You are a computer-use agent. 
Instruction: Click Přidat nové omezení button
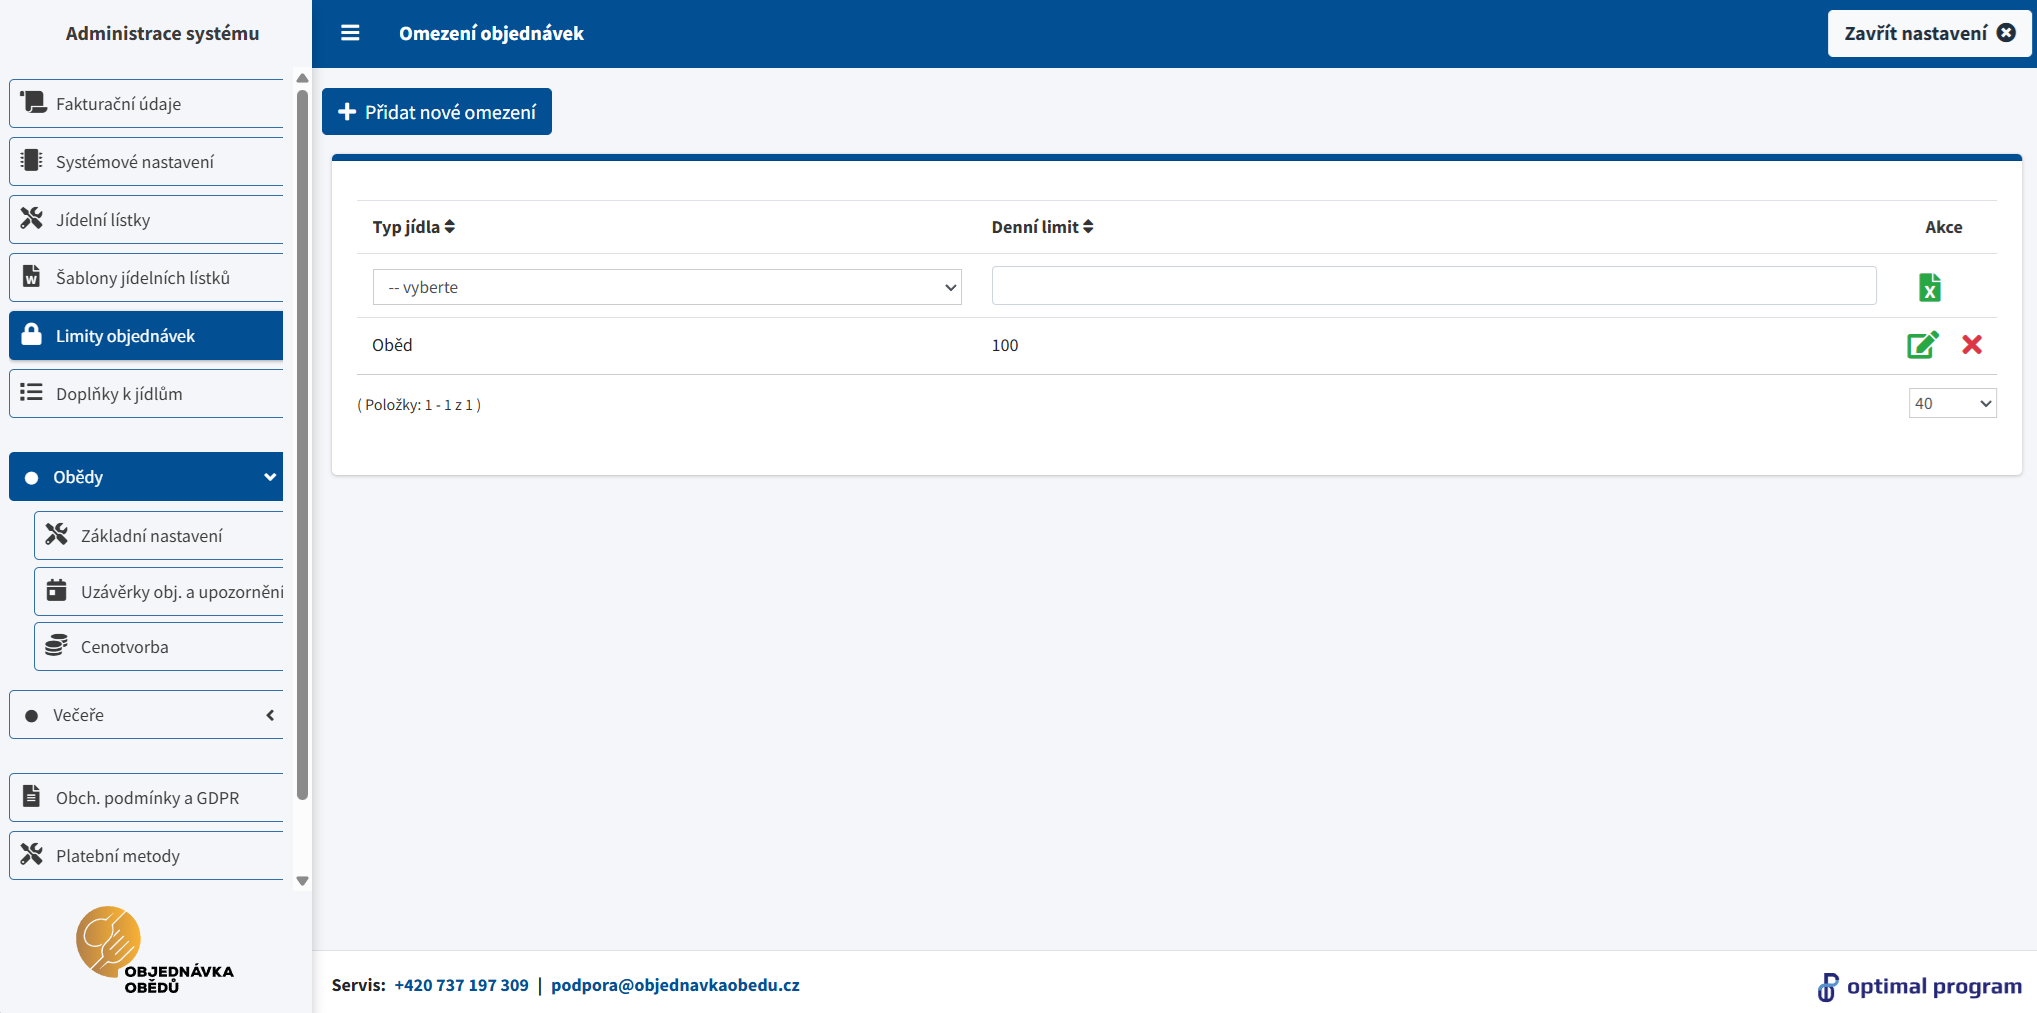pyautogui.click(x=437, y=112)
